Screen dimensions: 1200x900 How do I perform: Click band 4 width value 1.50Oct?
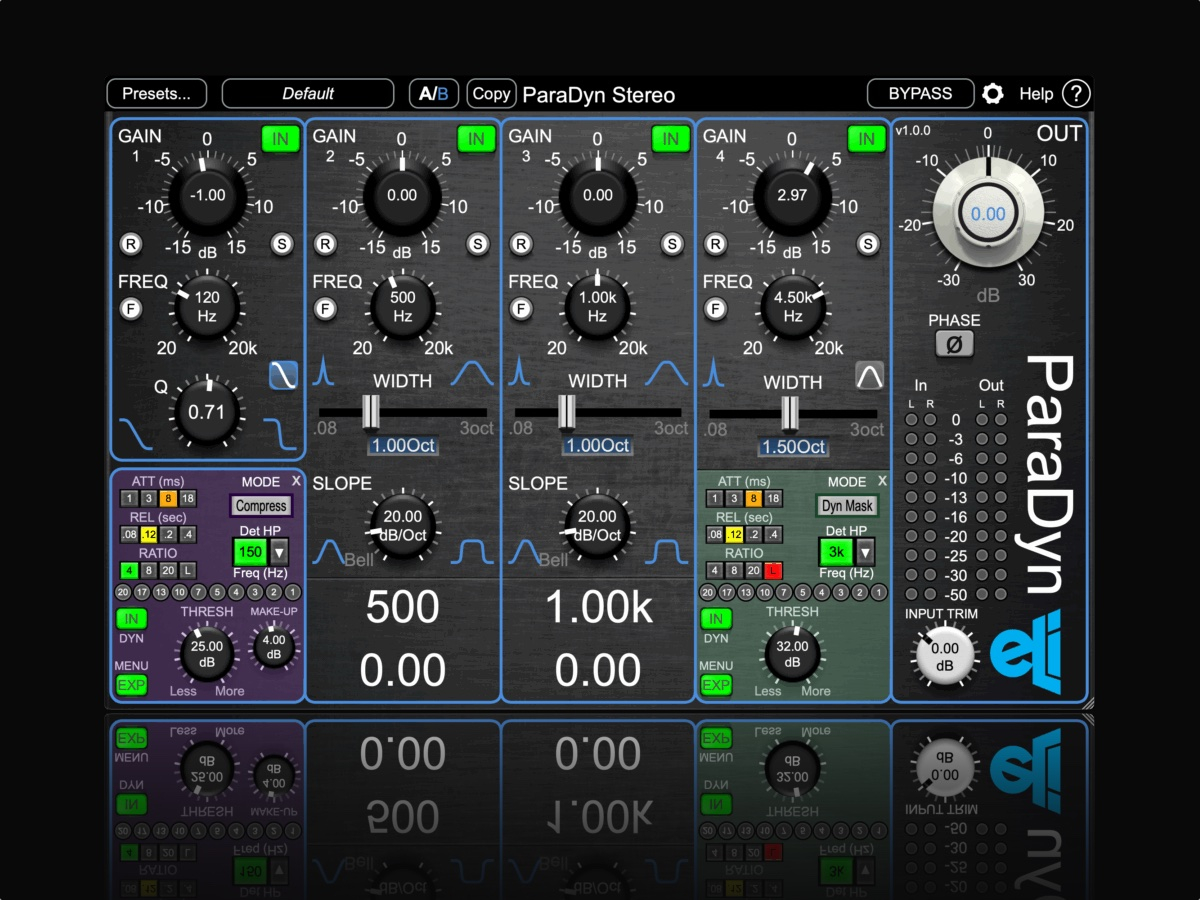pos(793,447)
